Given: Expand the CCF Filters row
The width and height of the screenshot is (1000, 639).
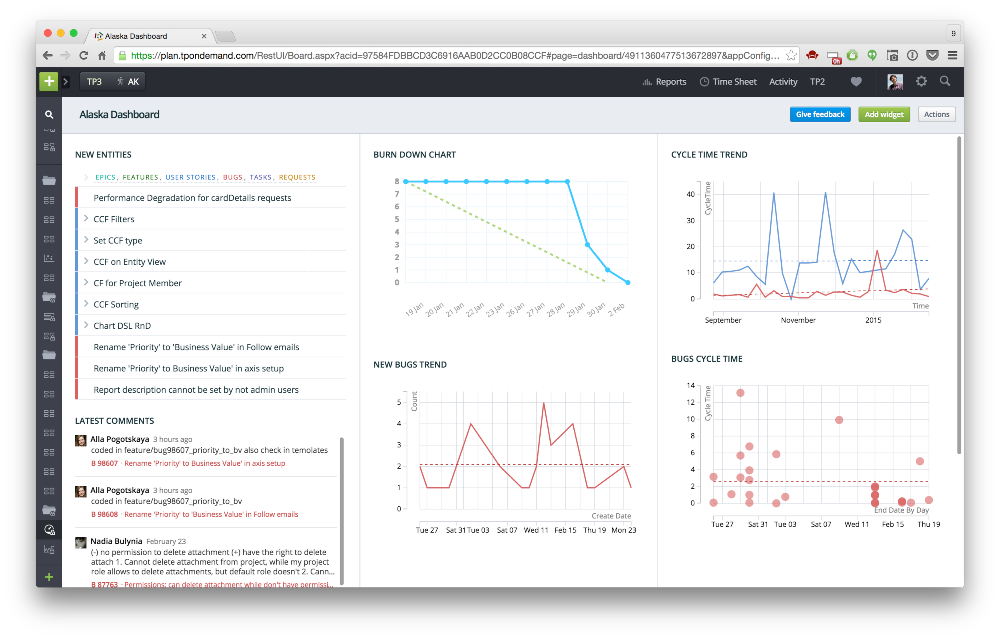Looking at the screenshot, I should [85, 219].
